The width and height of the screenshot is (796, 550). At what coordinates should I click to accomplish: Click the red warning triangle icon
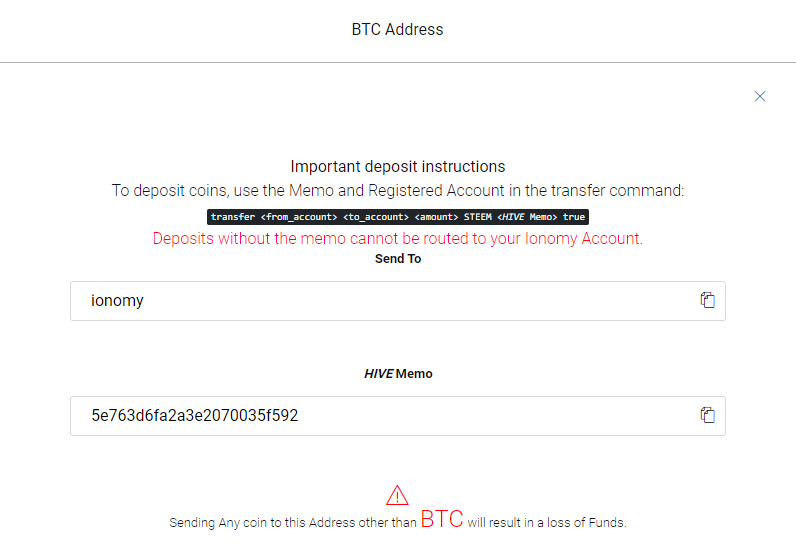point(397,495)
